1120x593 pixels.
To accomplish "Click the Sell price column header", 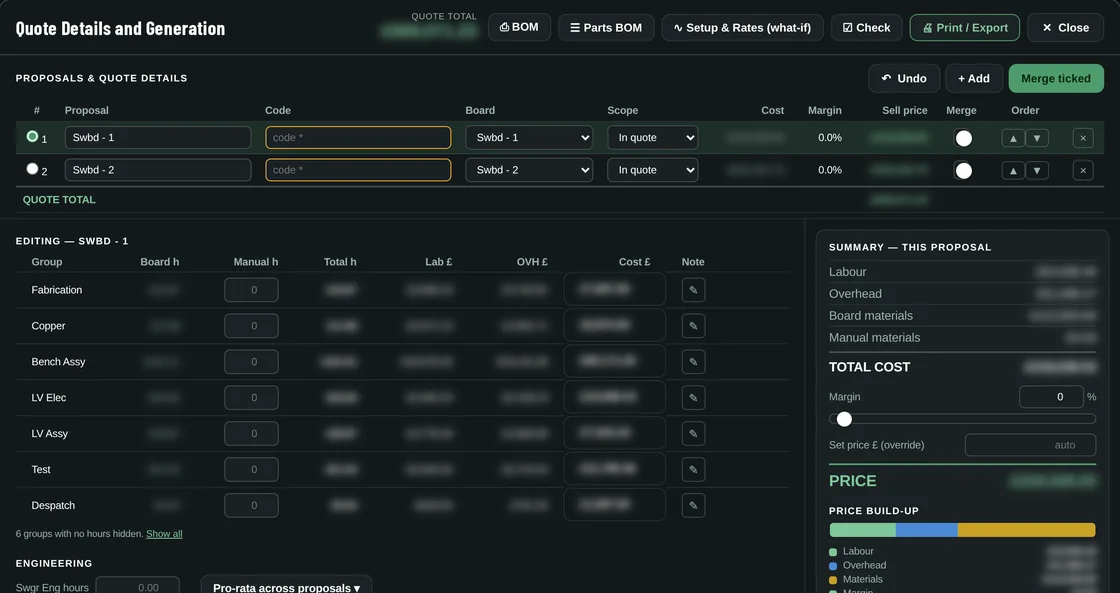I will coord(904,110).
